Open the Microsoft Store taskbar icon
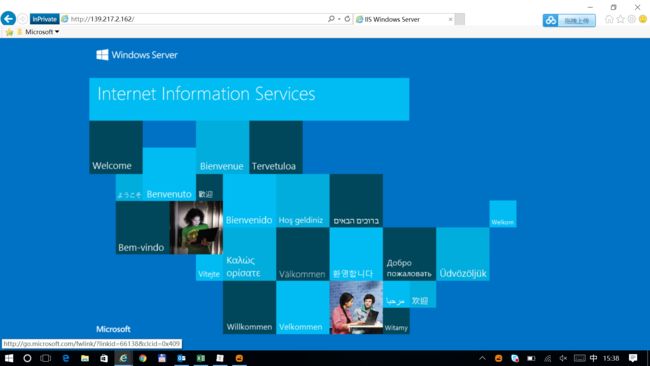This screenshot has width=650, height=366. [x=104, y=358]
